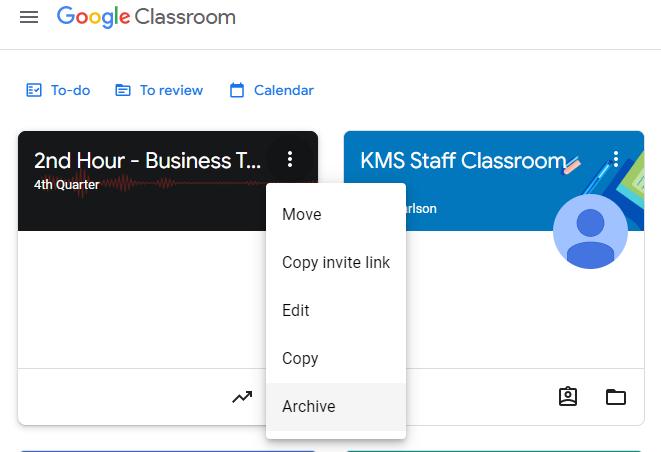Screen dimensions: 661x452
Task: Select Copy invite link menu option
Action: click(336, 263)
